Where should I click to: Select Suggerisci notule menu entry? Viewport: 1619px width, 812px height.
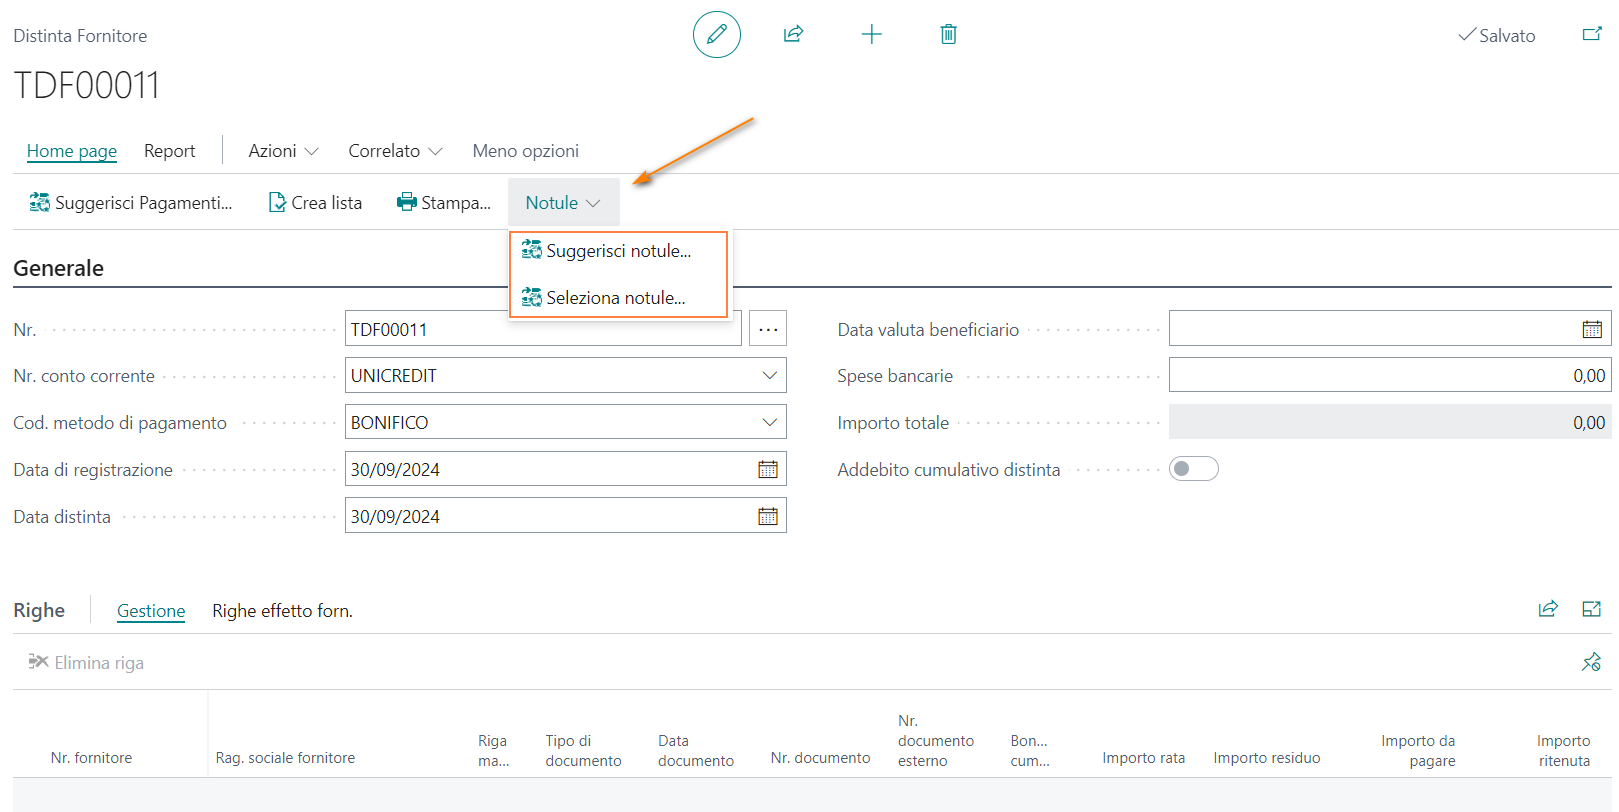617,251
